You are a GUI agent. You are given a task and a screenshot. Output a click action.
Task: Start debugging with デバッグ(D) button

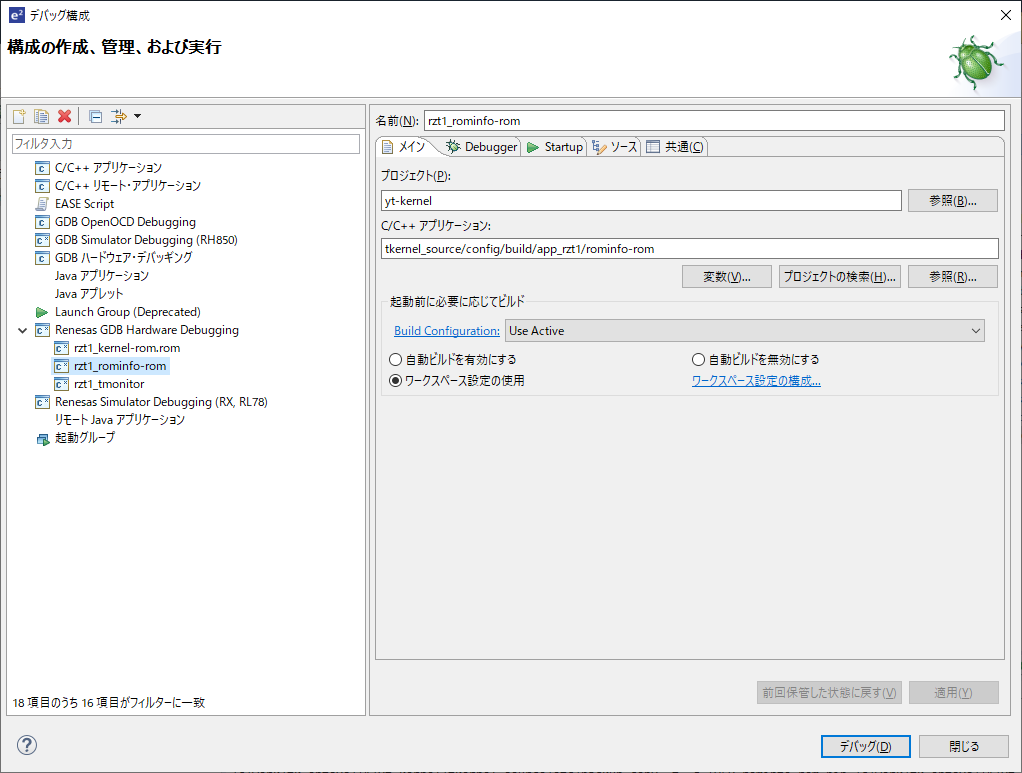[866, 746]
